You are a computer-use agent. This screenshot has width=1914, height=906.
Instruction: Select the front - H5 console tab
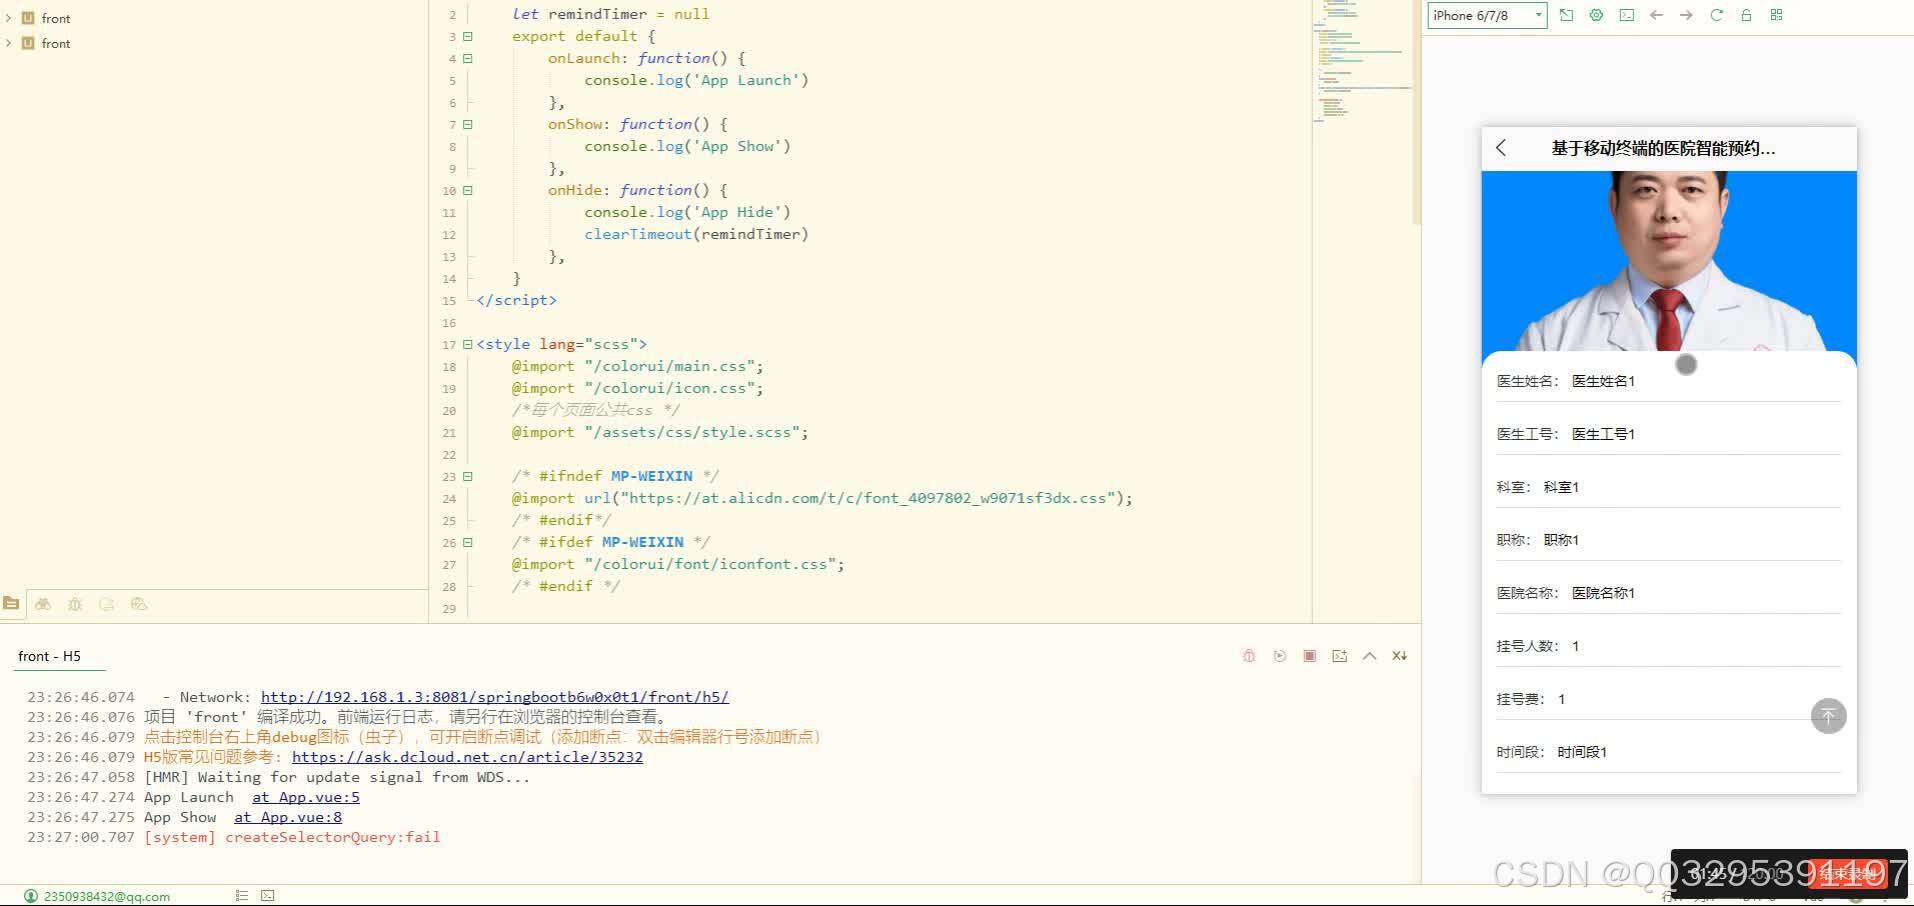tap(49, 656)
